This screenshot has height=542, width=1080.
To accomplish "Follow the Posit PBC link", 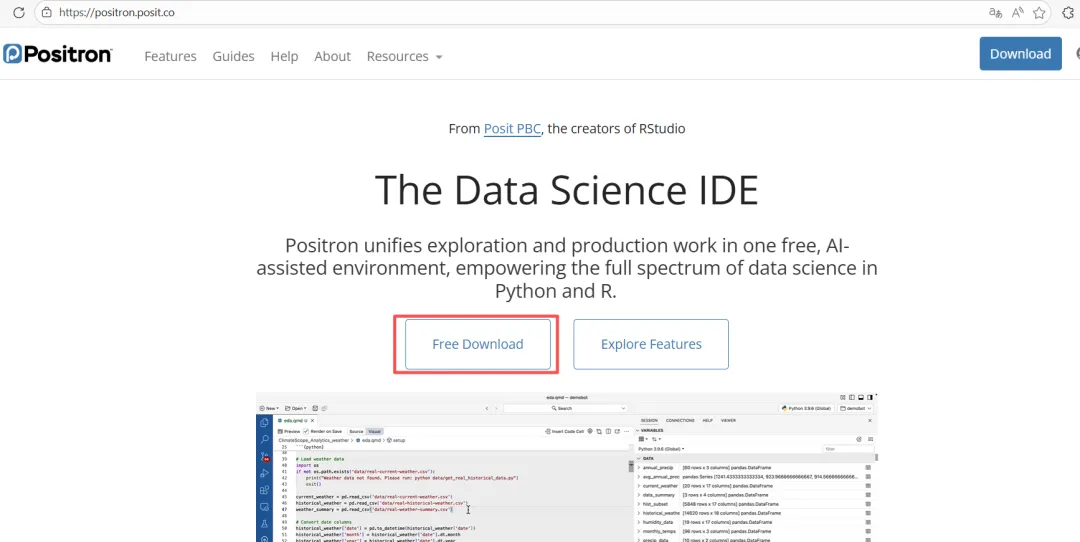I will click(x=512, y=129).
